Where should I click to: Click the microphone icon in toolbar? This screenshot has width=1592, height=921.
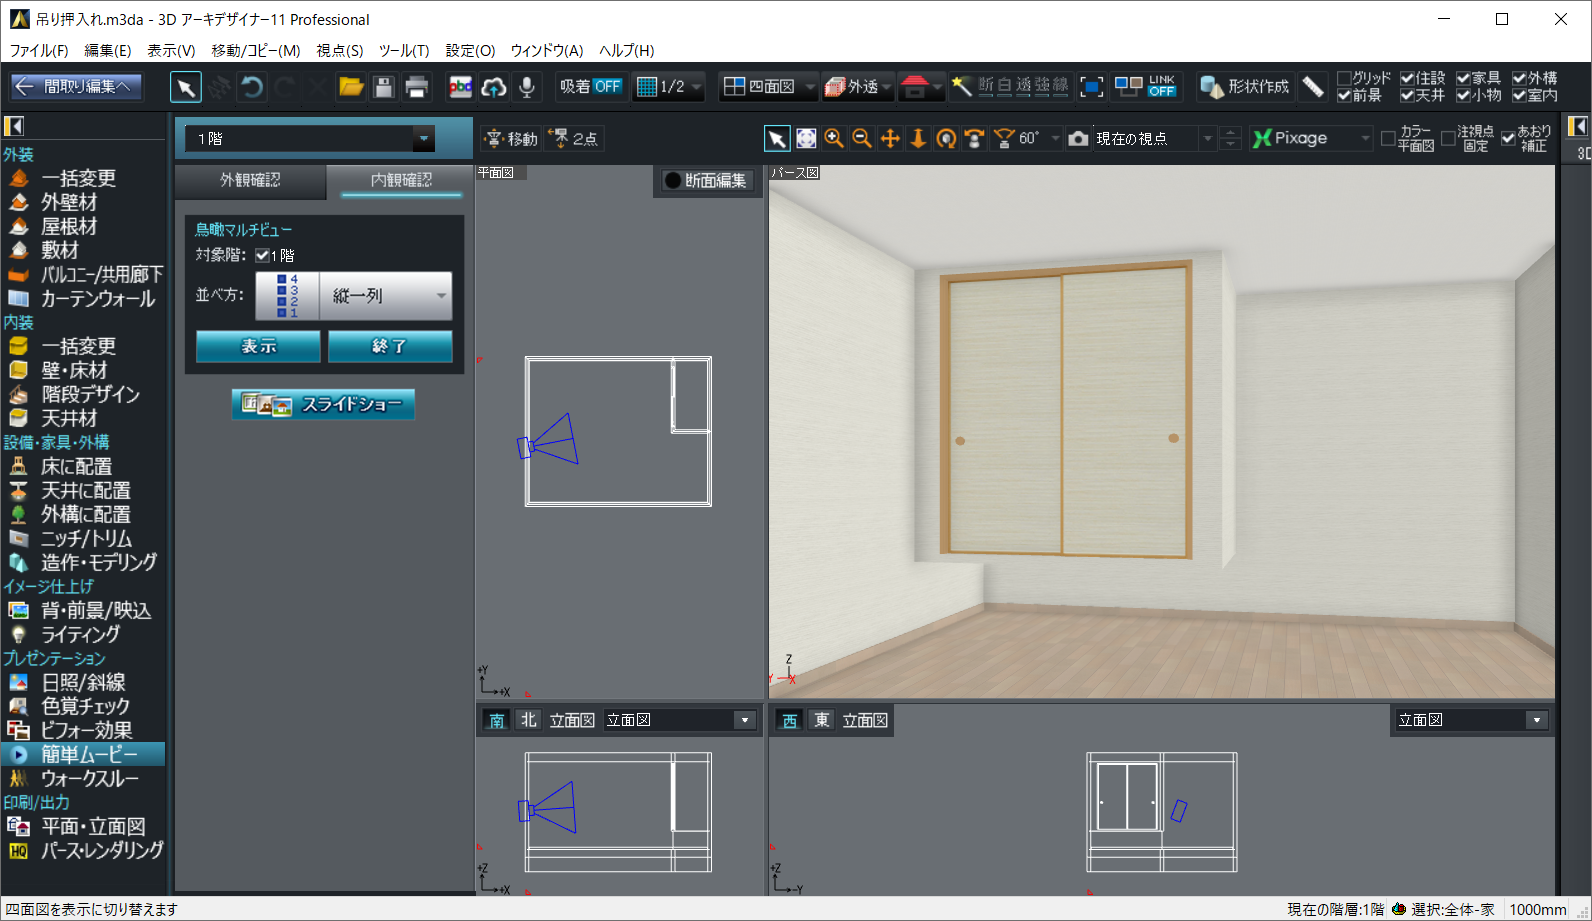tap(527, 87)
